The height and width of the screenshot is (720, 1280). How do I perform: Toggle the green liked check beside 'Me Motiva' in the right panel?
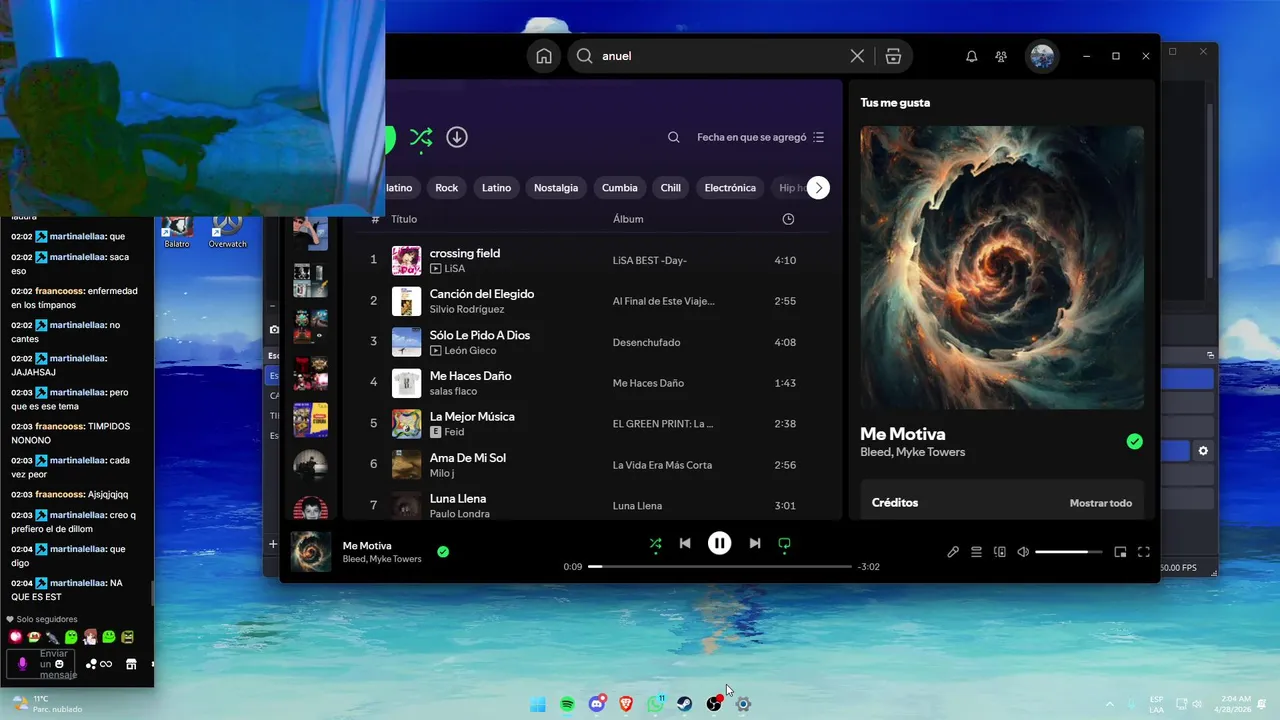click(1134, 441)
